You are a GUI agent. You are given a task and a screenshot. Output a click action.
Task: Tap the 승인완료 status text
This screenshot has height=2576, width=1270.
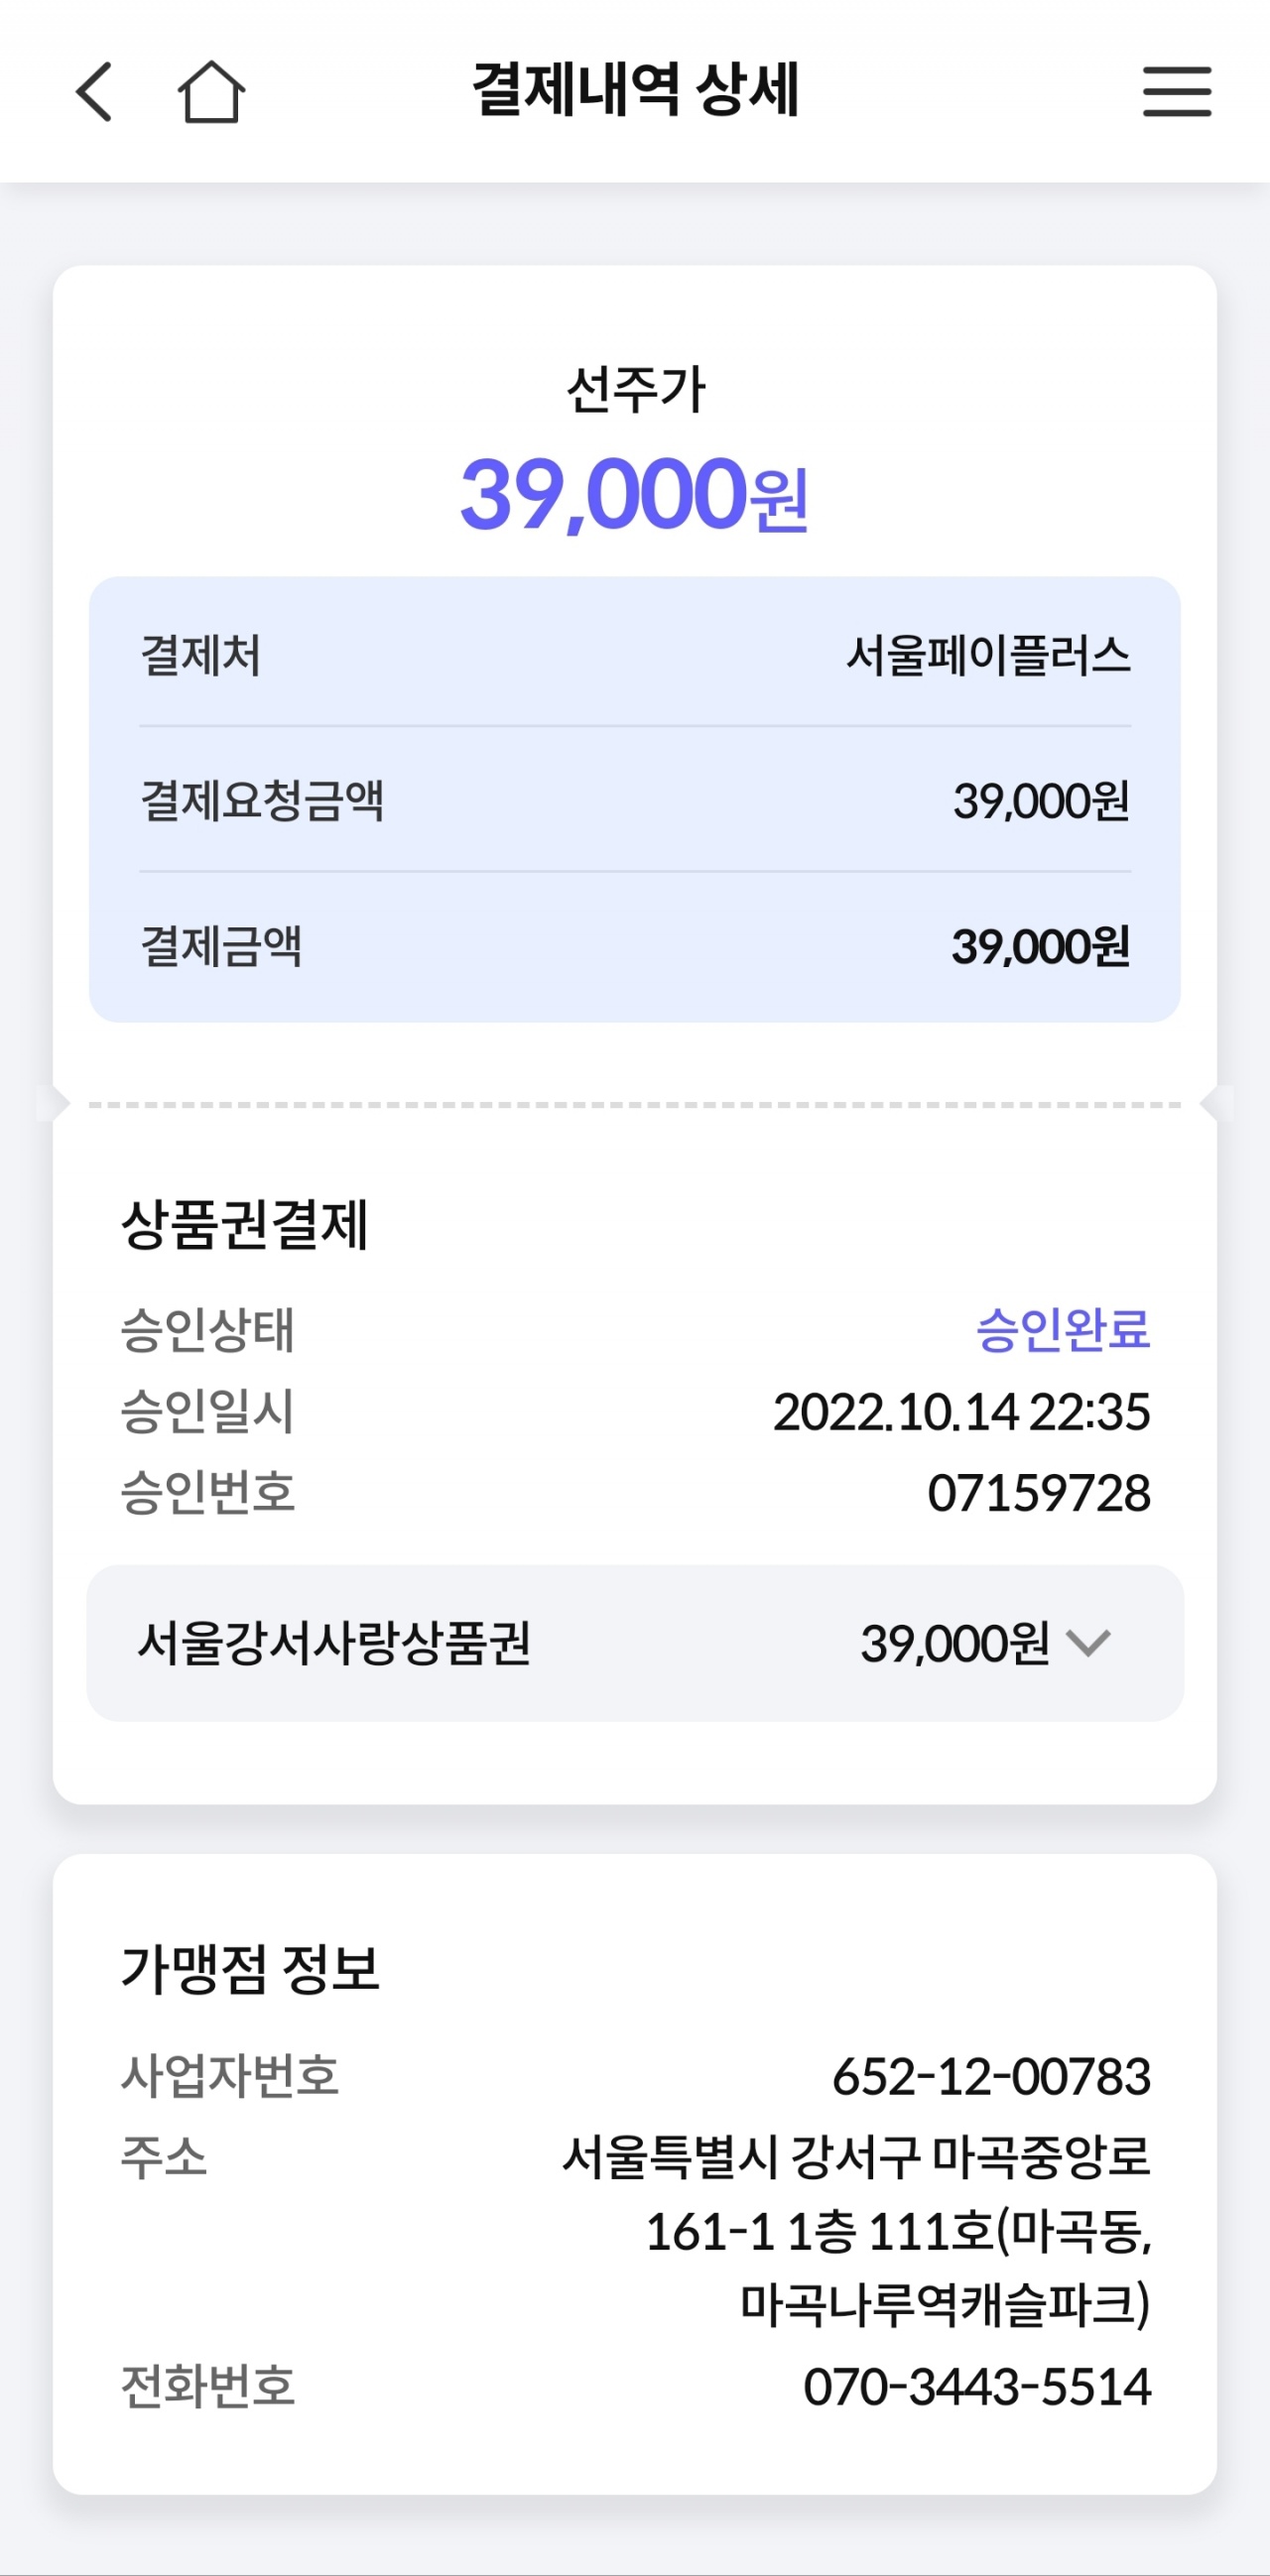tap(1062, 1330)
